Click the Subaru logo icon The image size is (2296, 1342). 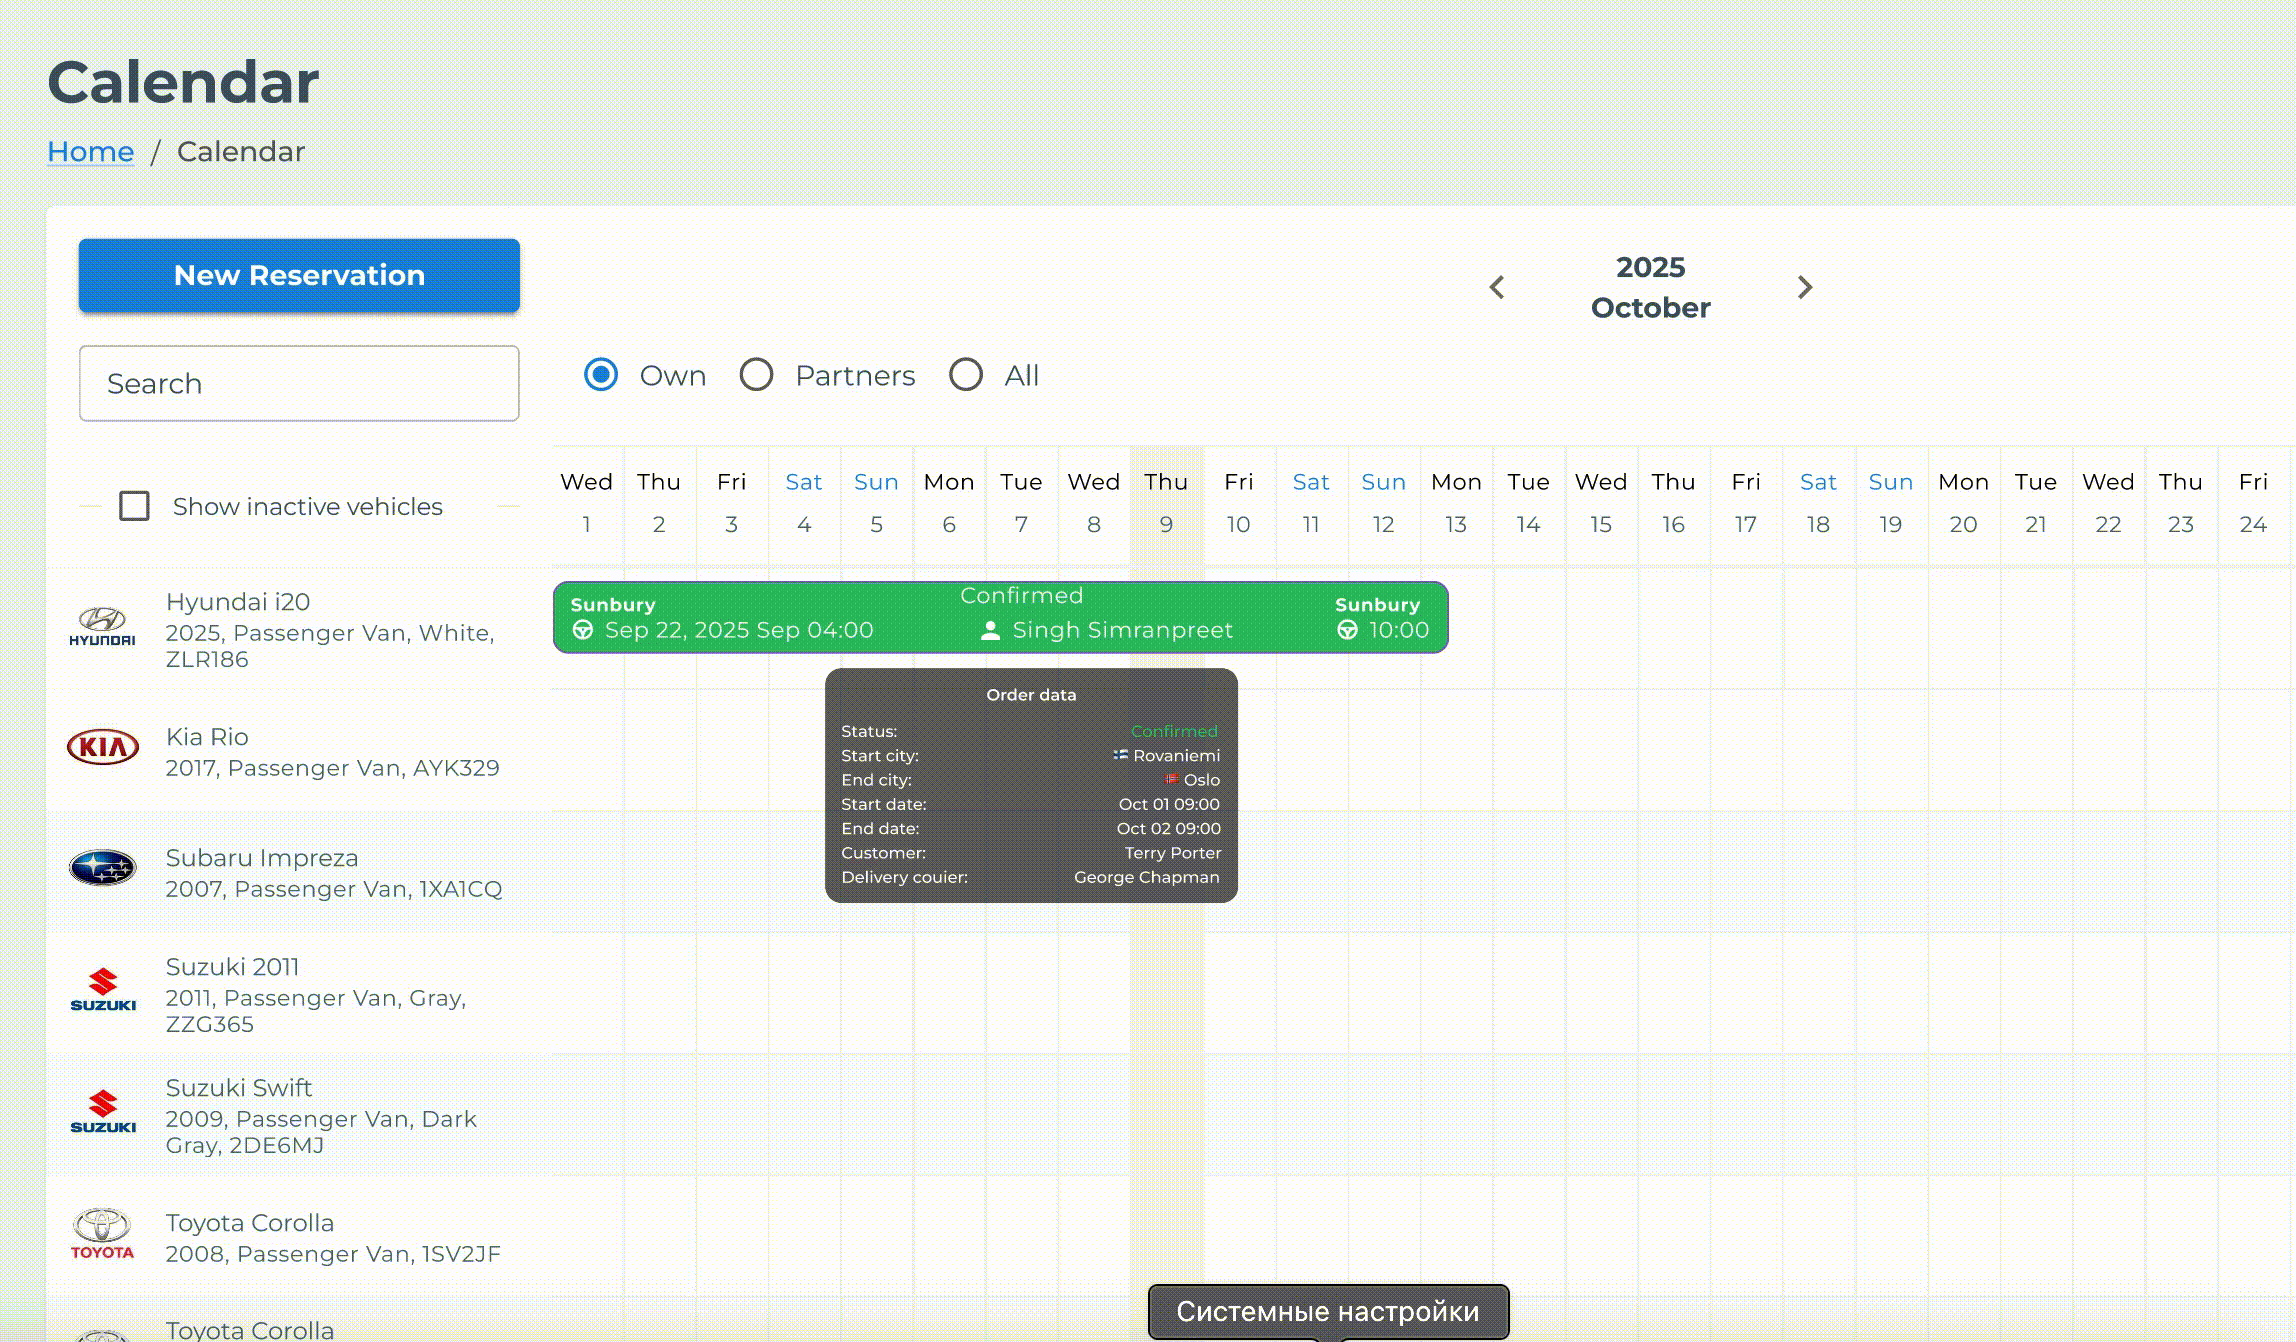tap(102, 867)
